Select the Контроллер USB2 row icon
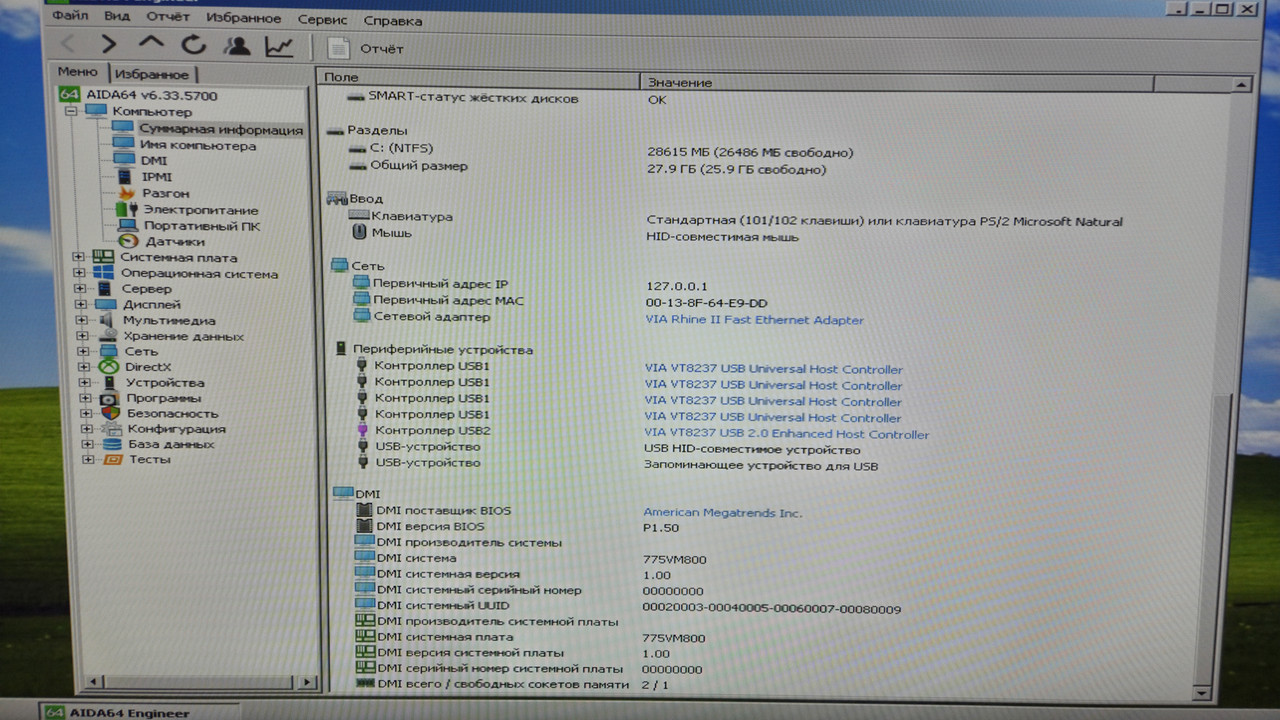Viewport: 1280px width, 720px height. click(x=362, y=430)
